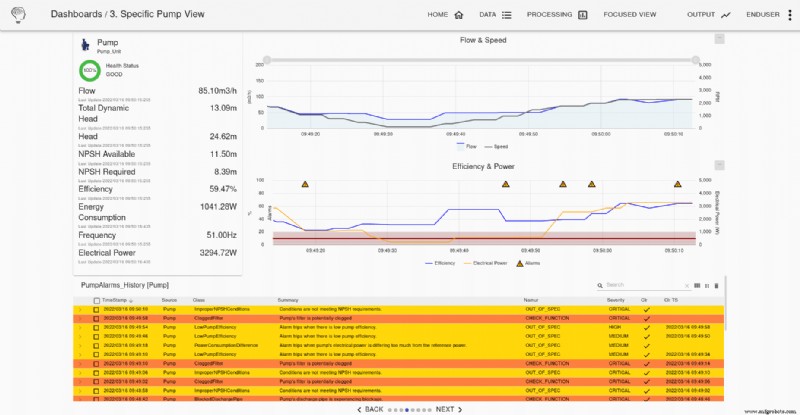Open the DATA menu item
Image resolution: width=800 pixels, height=415 pixels.
click(495, 15)
